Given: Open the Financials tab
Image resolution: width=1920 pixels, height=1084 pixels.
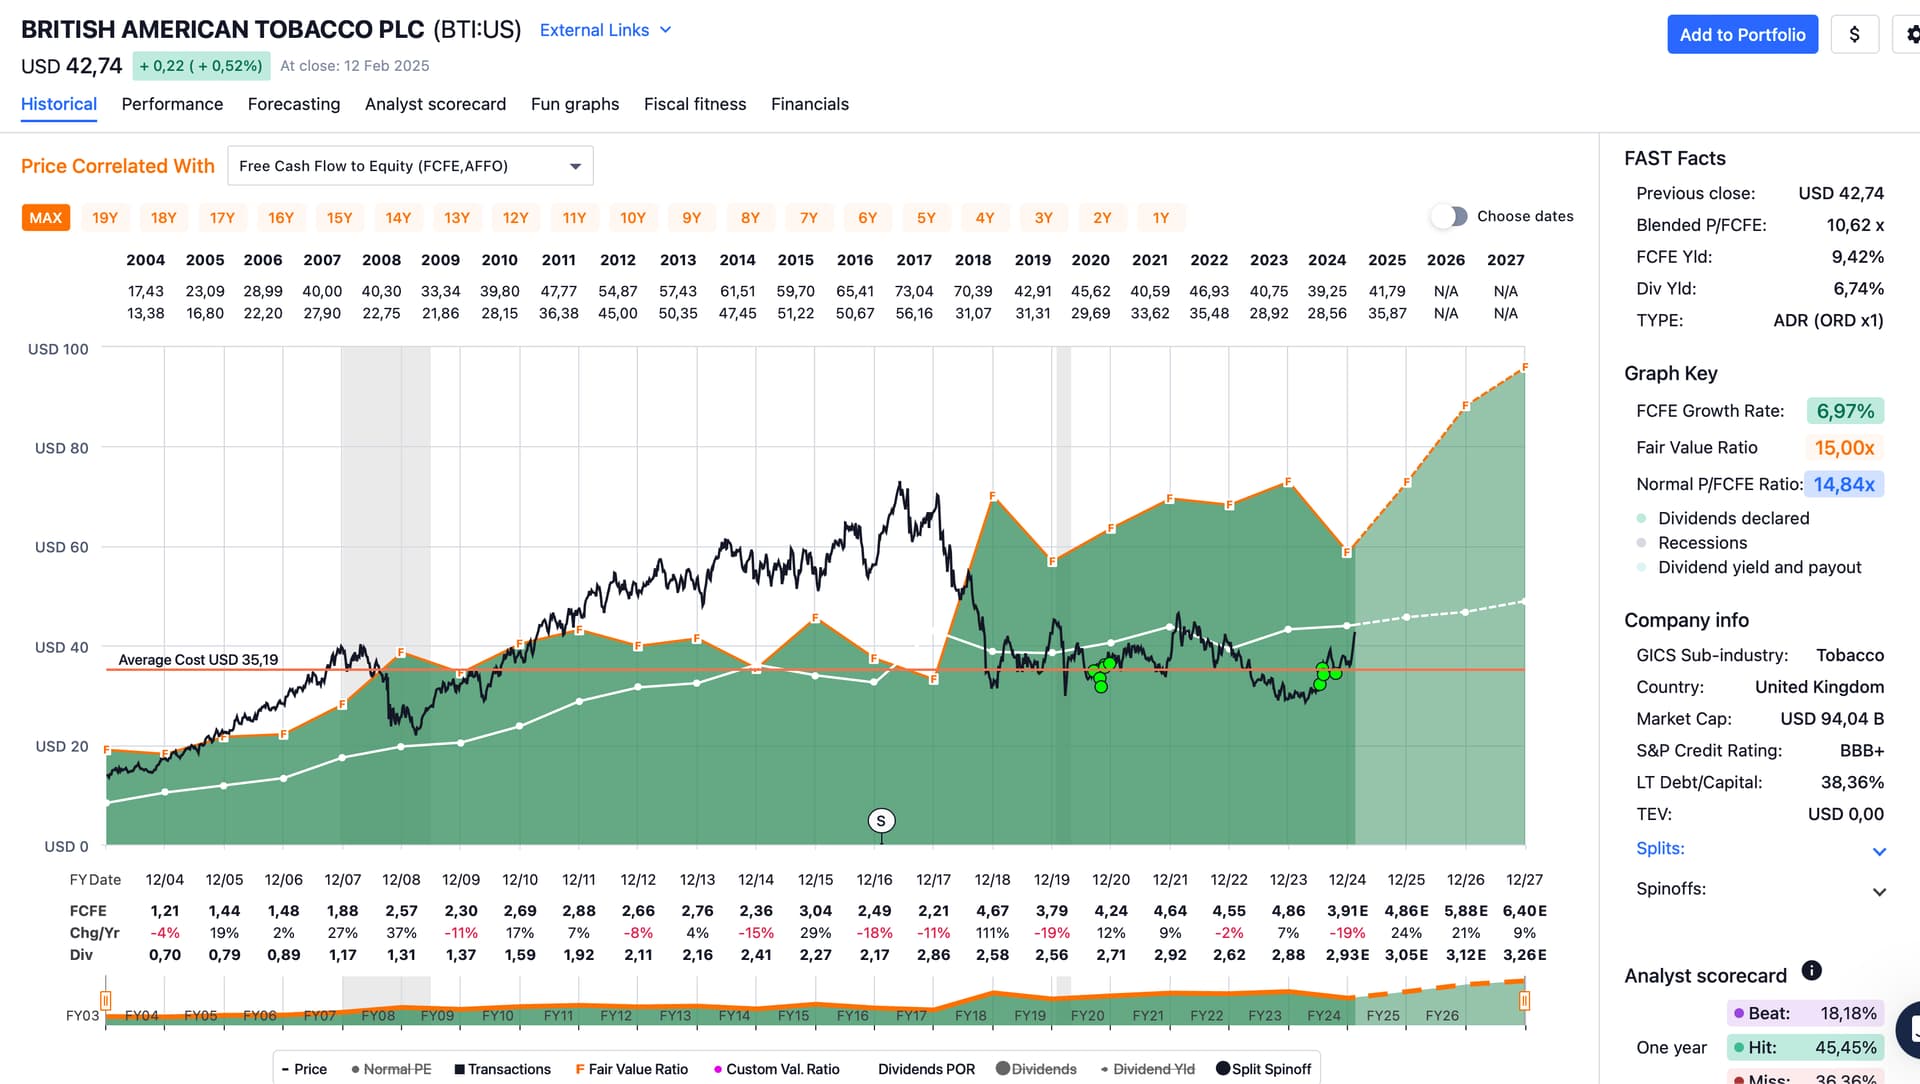Looking at the screenshot, I should click(810, 104).
